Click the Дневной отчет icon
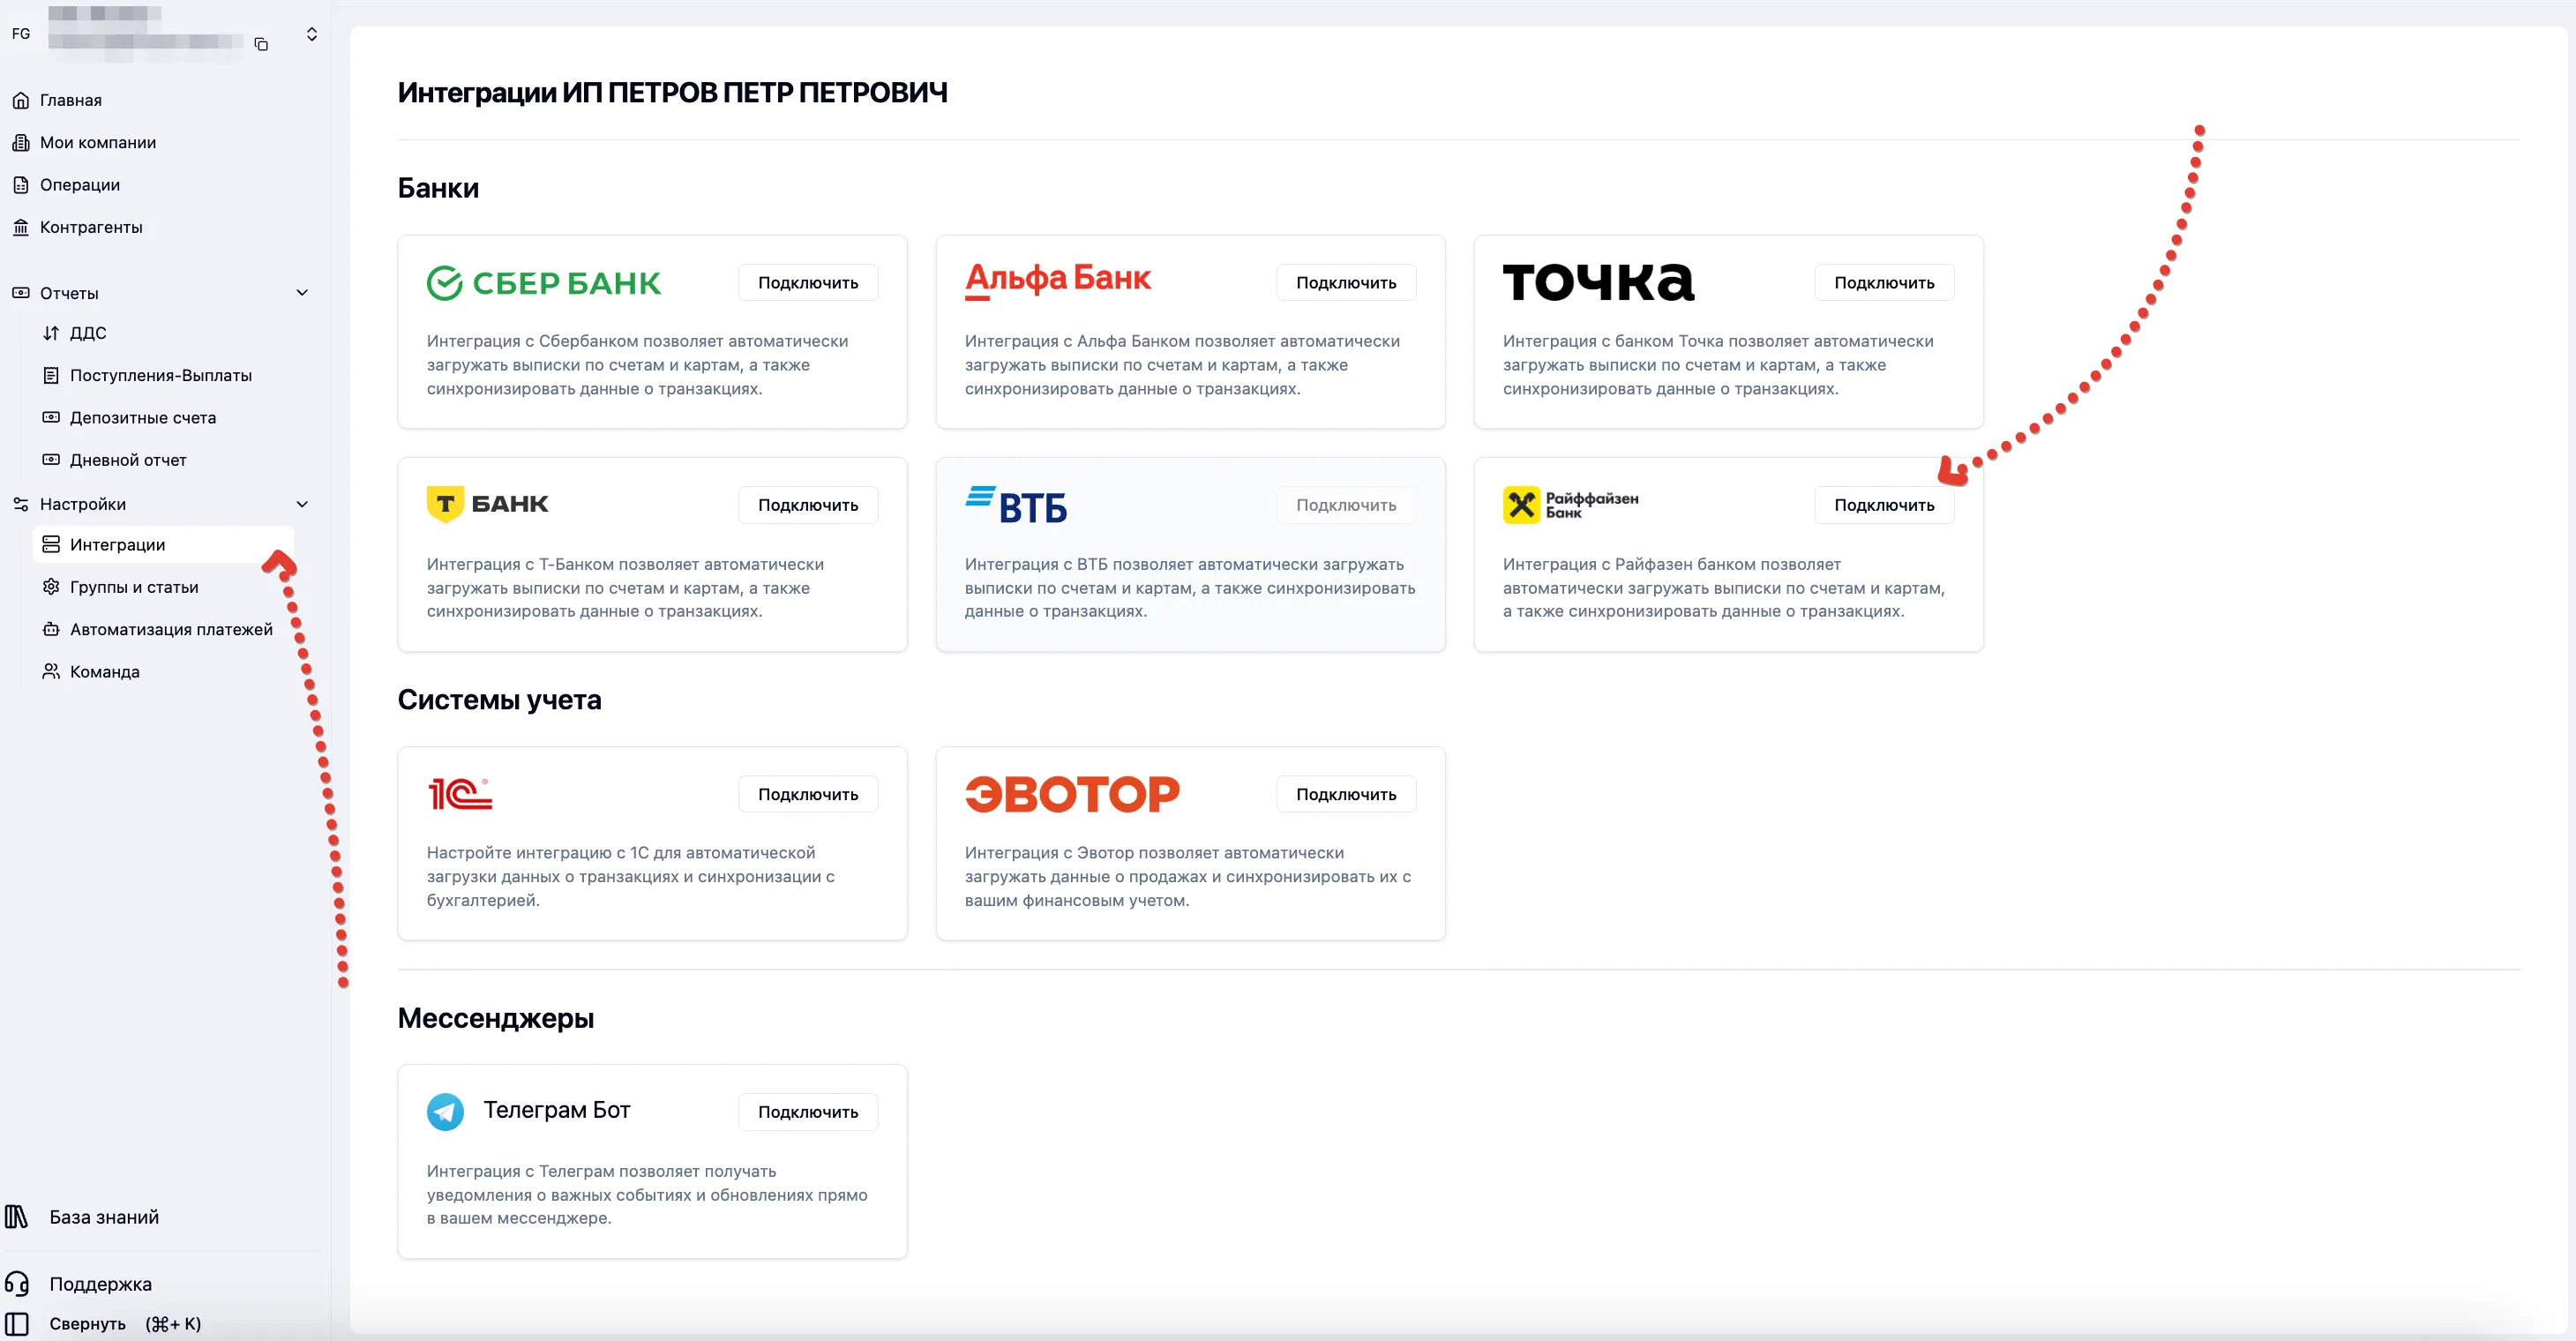This screenshot has height=1341, width=2576. 51,460
